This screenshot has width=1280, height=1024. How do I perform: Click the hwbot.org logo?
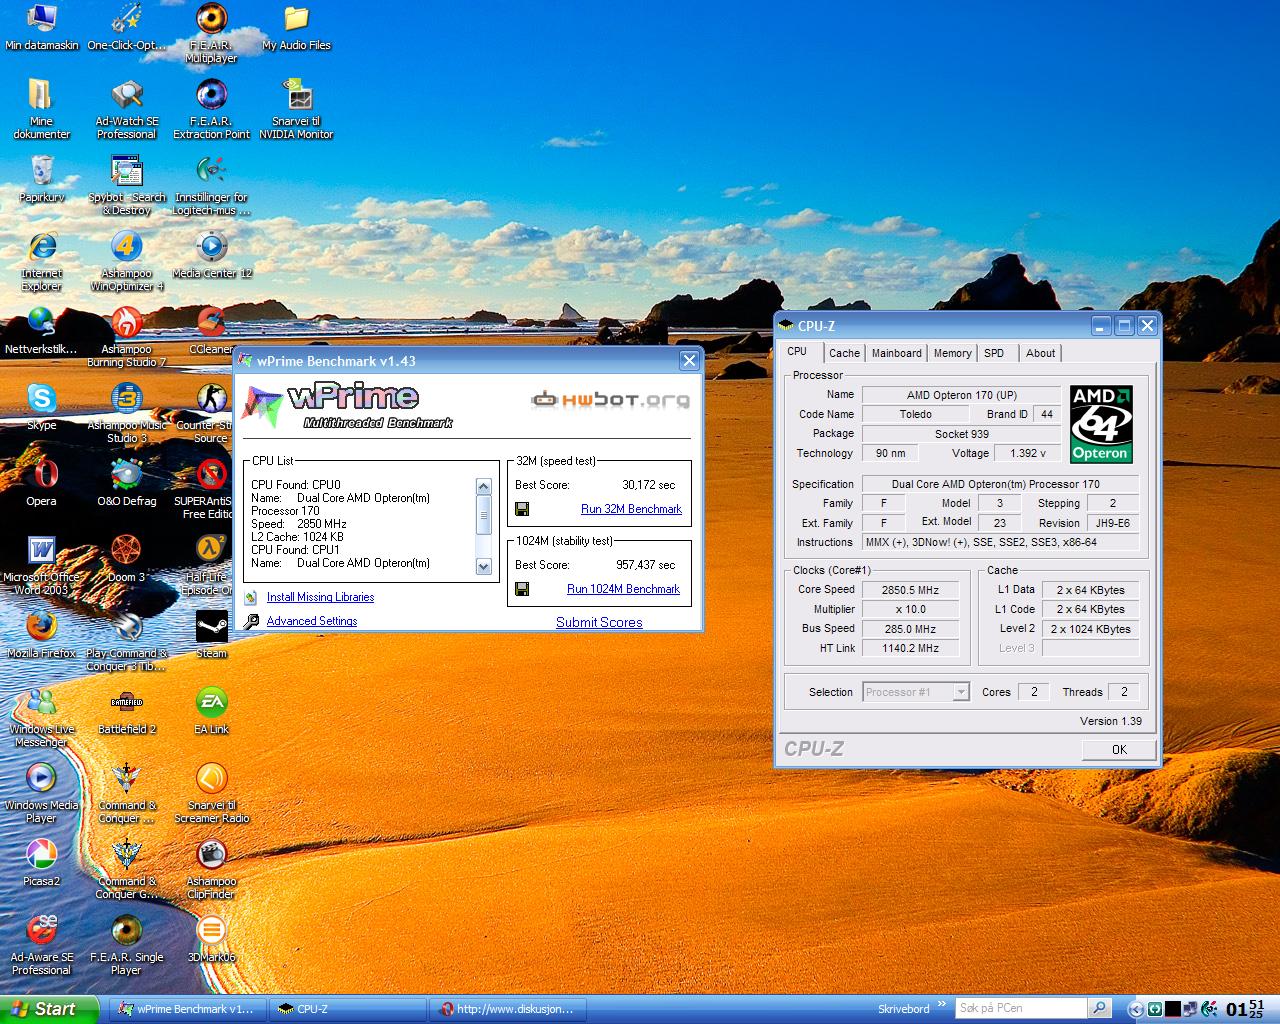point(610,400)
